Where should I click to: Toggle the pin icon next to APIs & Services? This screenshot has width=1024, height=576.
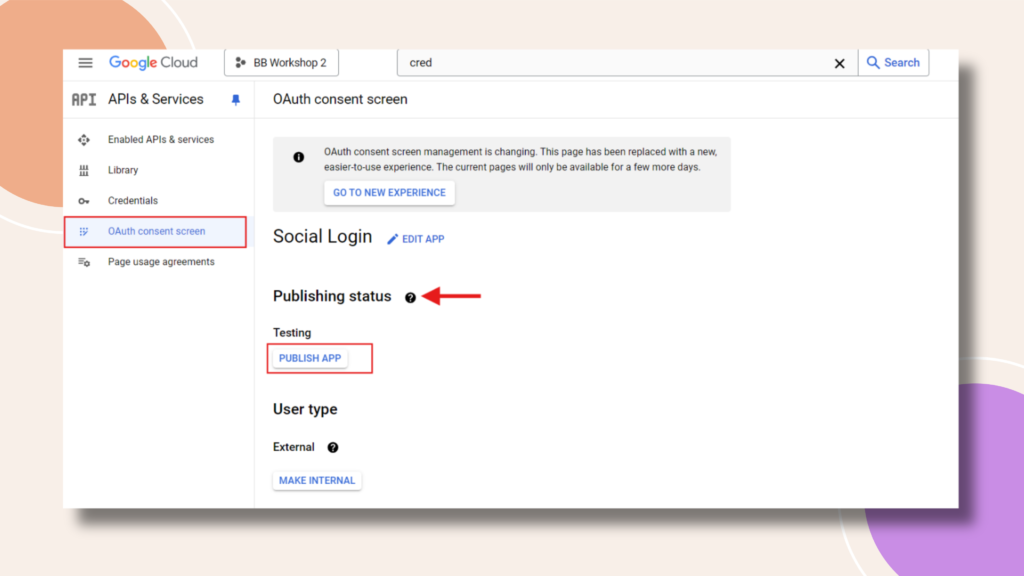point(236,100)
